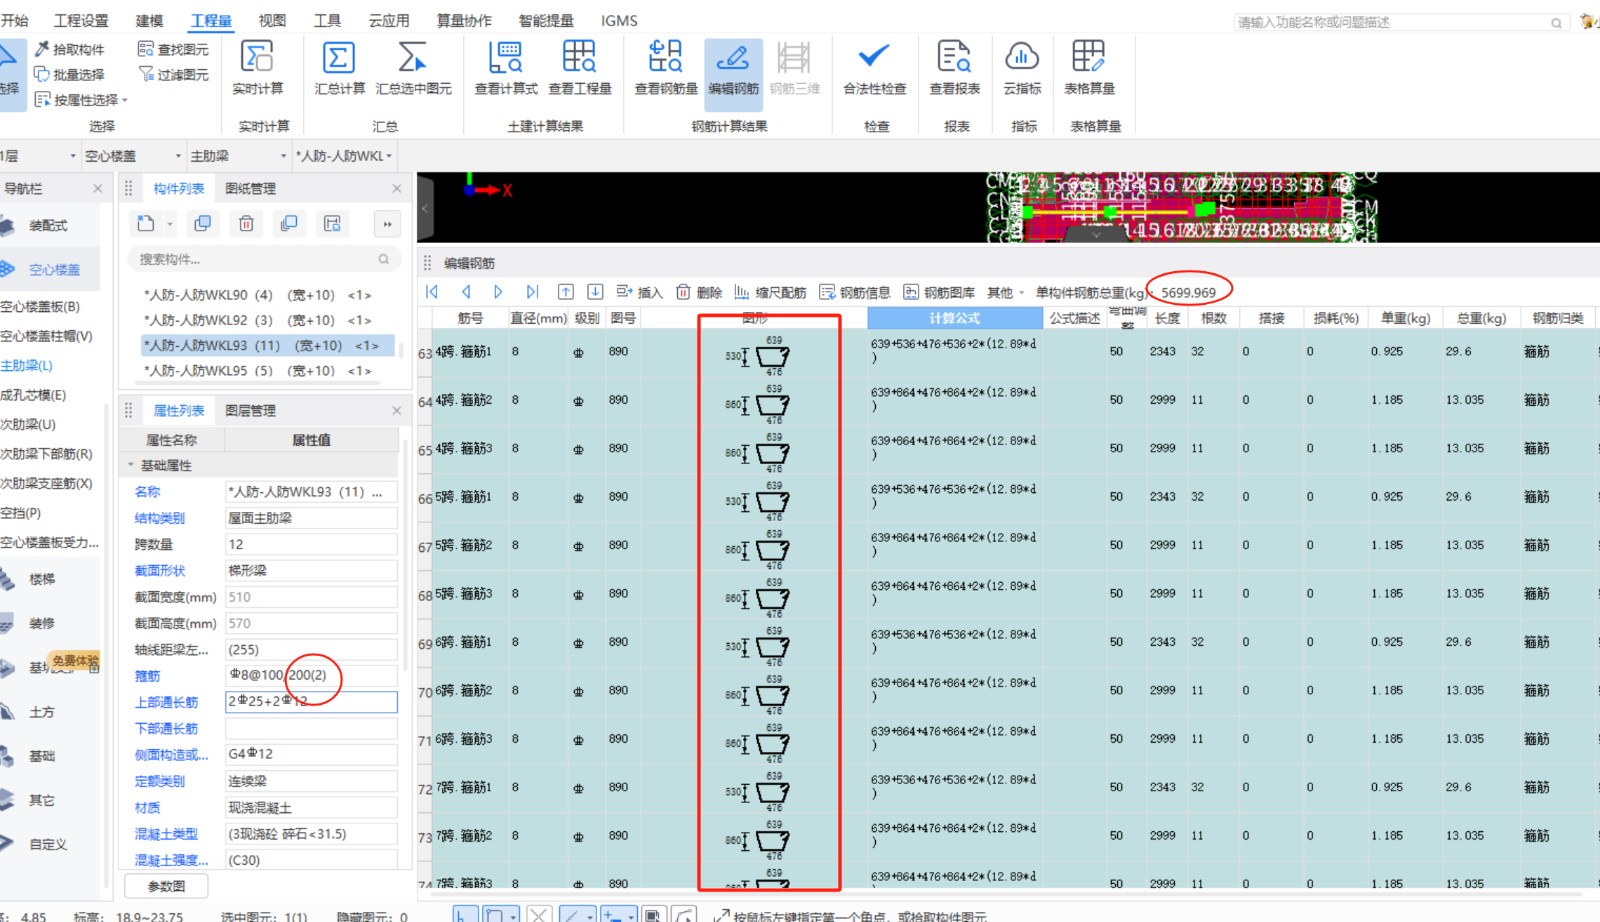Image resolution: width=1600 pixels, height=922 pixels.
Task: Open the 空心楼盖 category dropdown
Action: (178, 156)
